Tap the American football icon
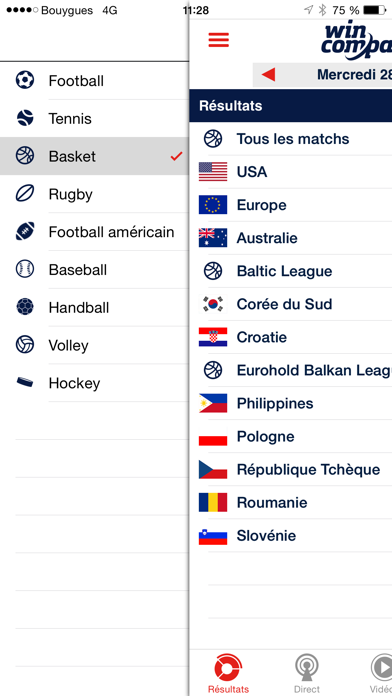 tap(25, 232)
